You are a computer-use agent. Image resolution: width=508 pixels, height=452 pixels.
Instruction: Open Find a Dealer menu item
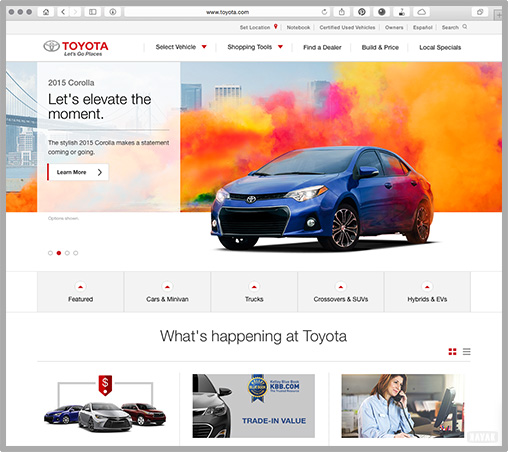322,47
